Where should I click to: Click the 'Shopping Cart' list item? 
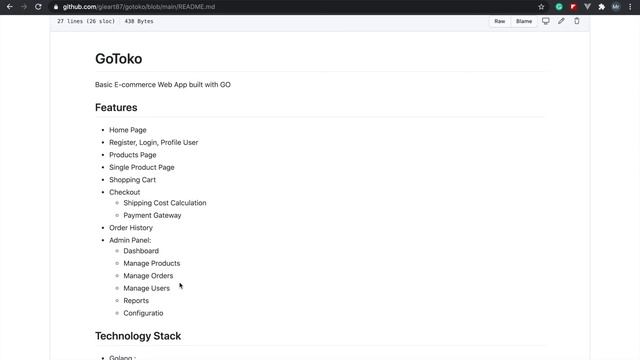[x=132, y=180]
